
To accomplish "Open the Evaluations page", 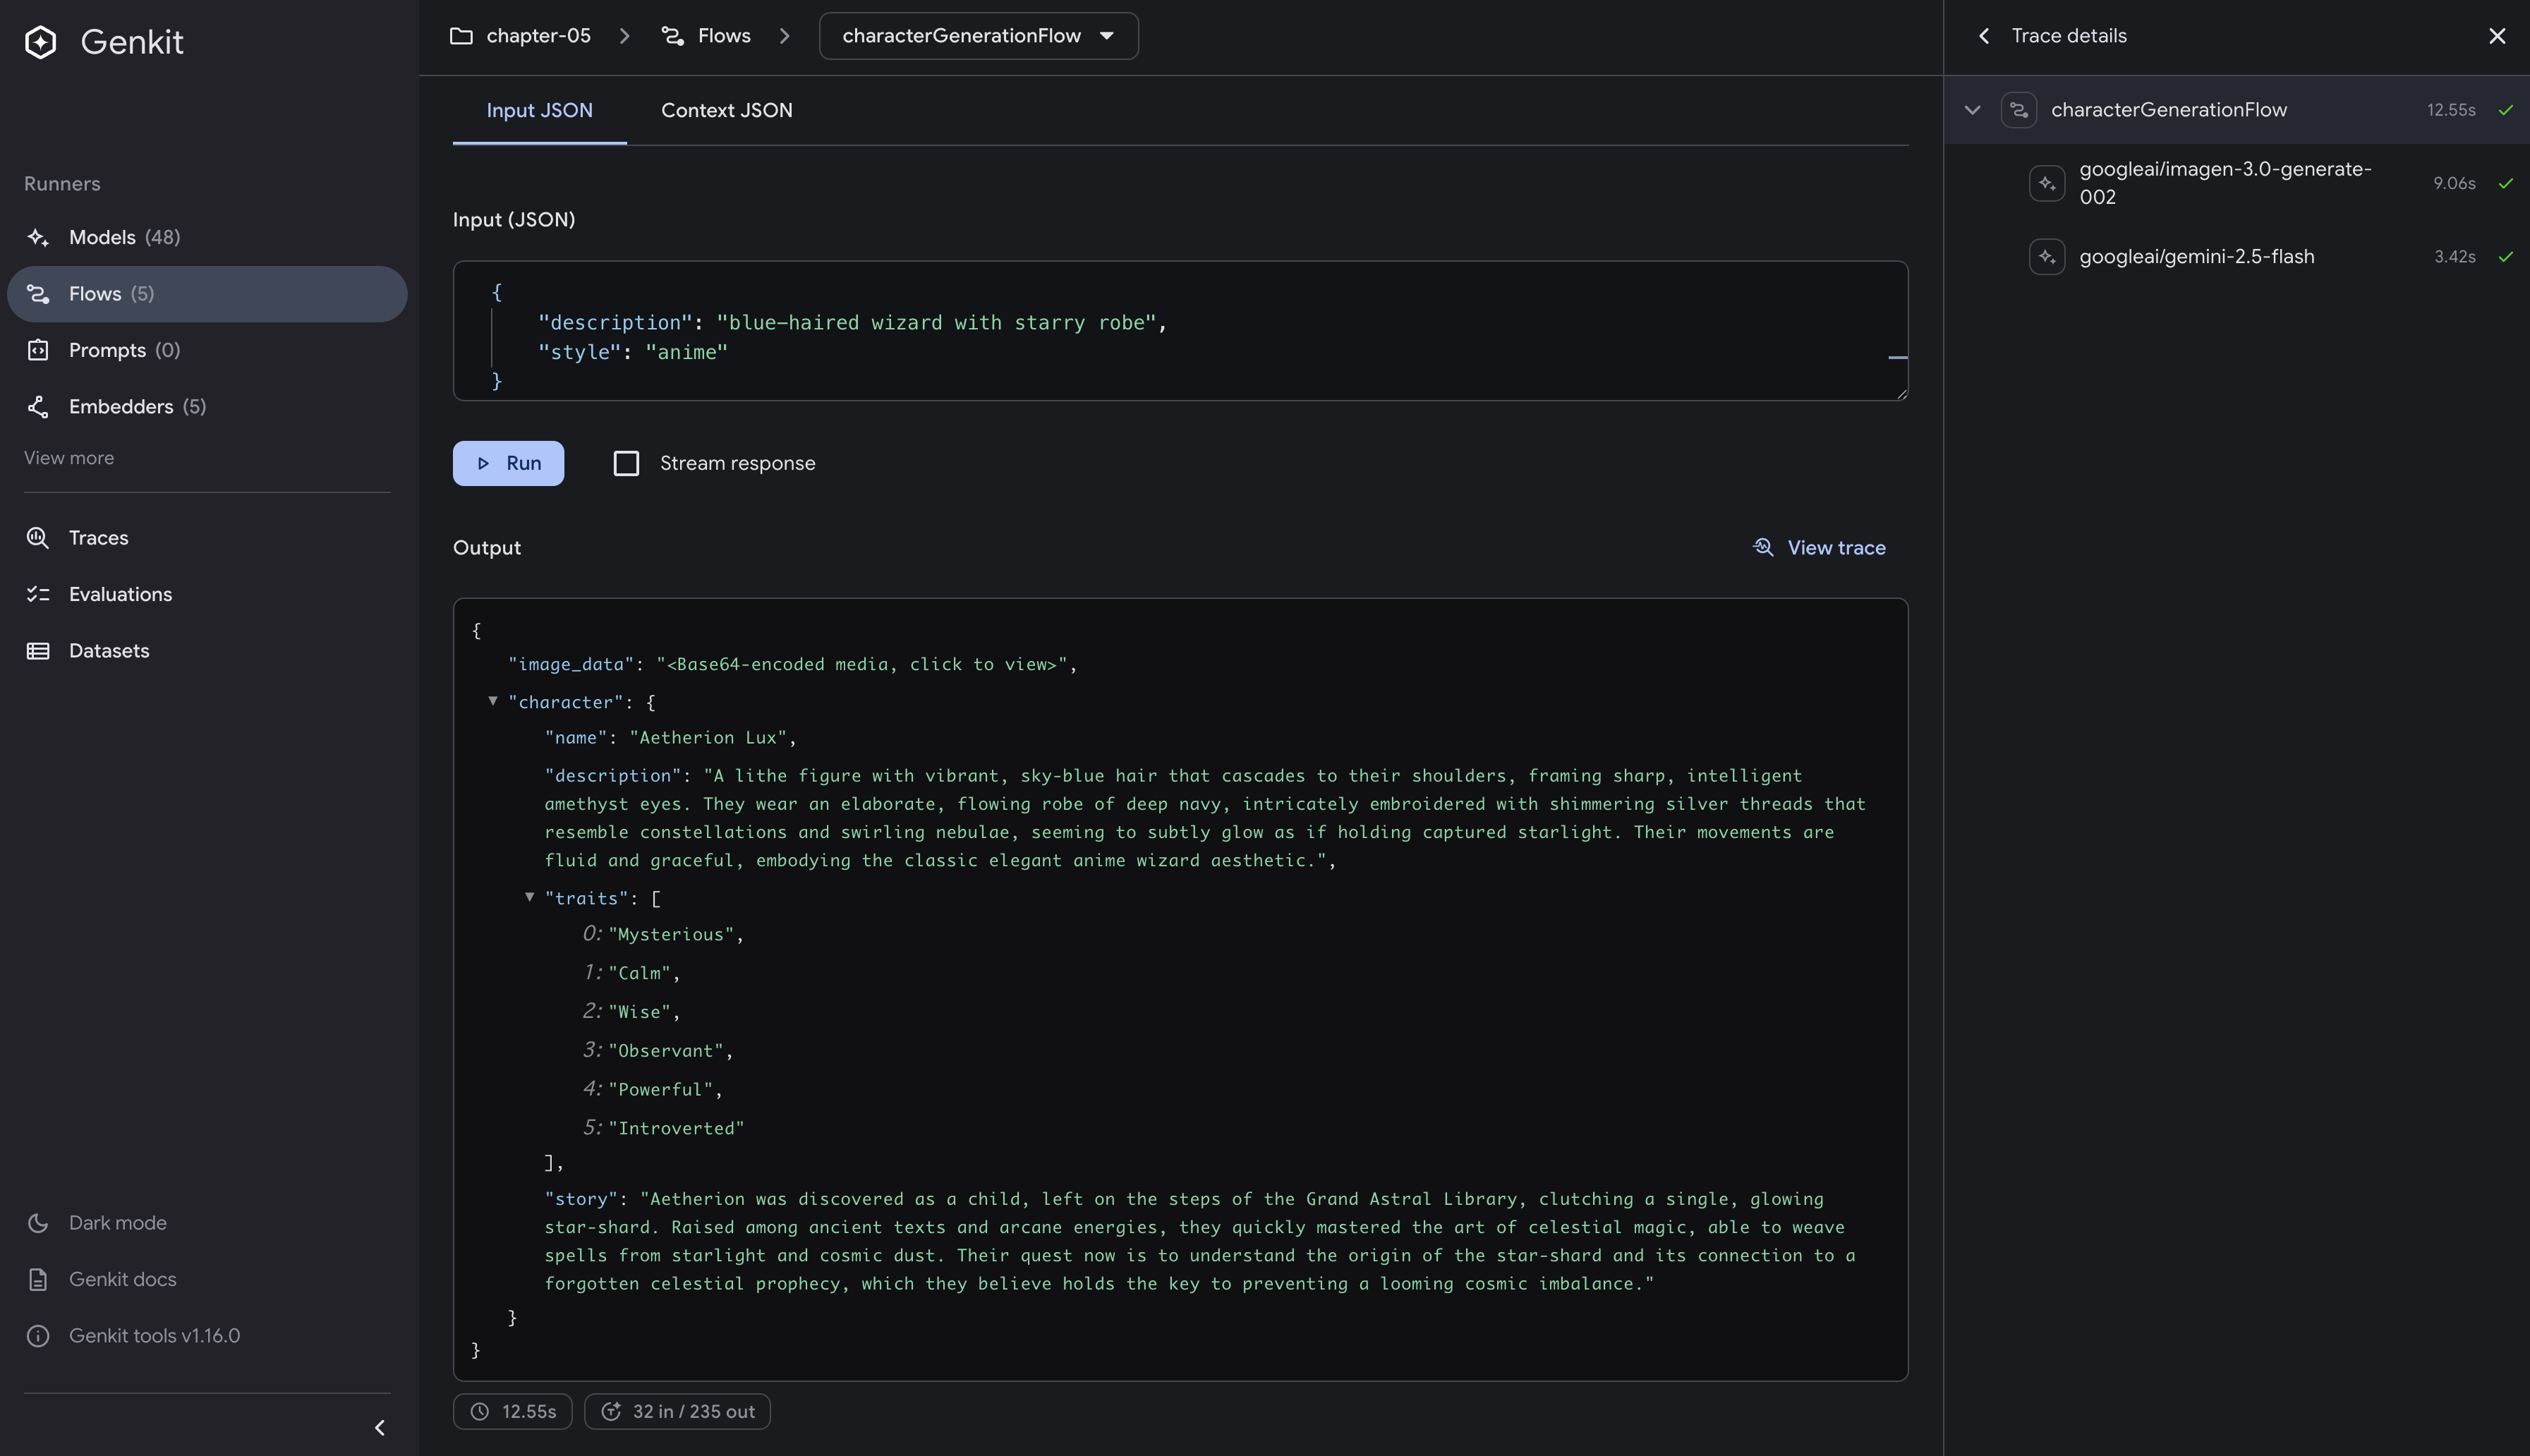I will 207,594.
